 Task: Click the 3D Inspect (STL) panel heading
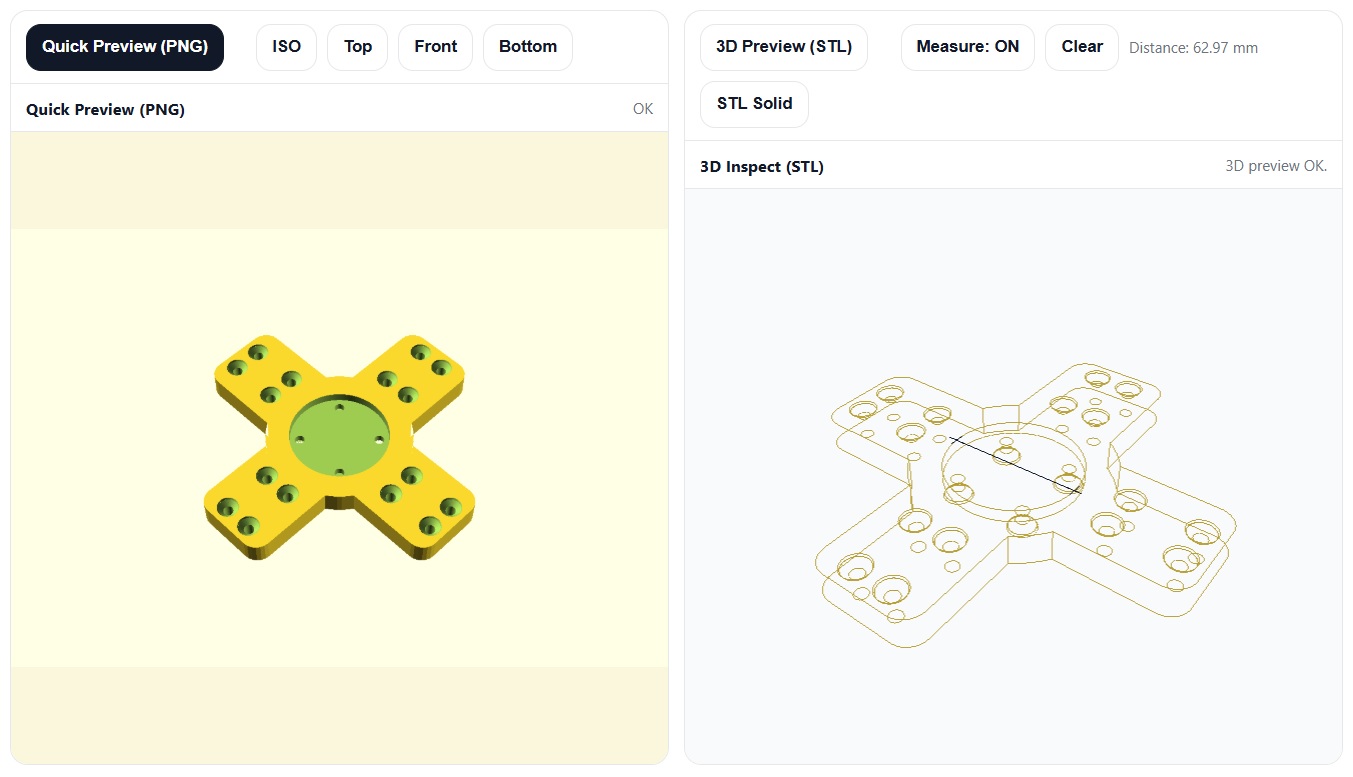click(x=761, y=167)
